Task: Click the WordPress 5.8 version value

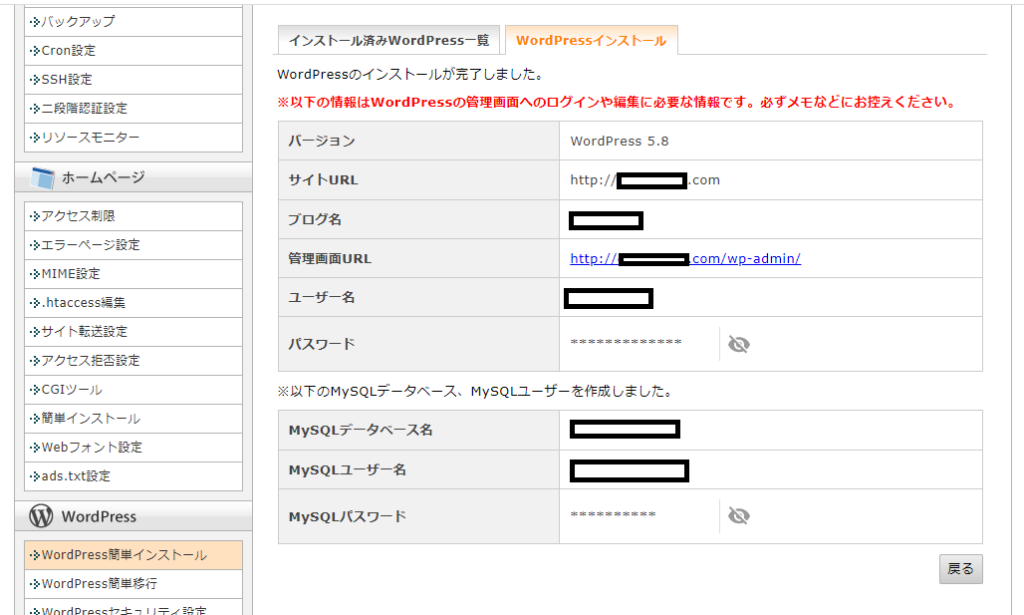Action: coord(619,141)
